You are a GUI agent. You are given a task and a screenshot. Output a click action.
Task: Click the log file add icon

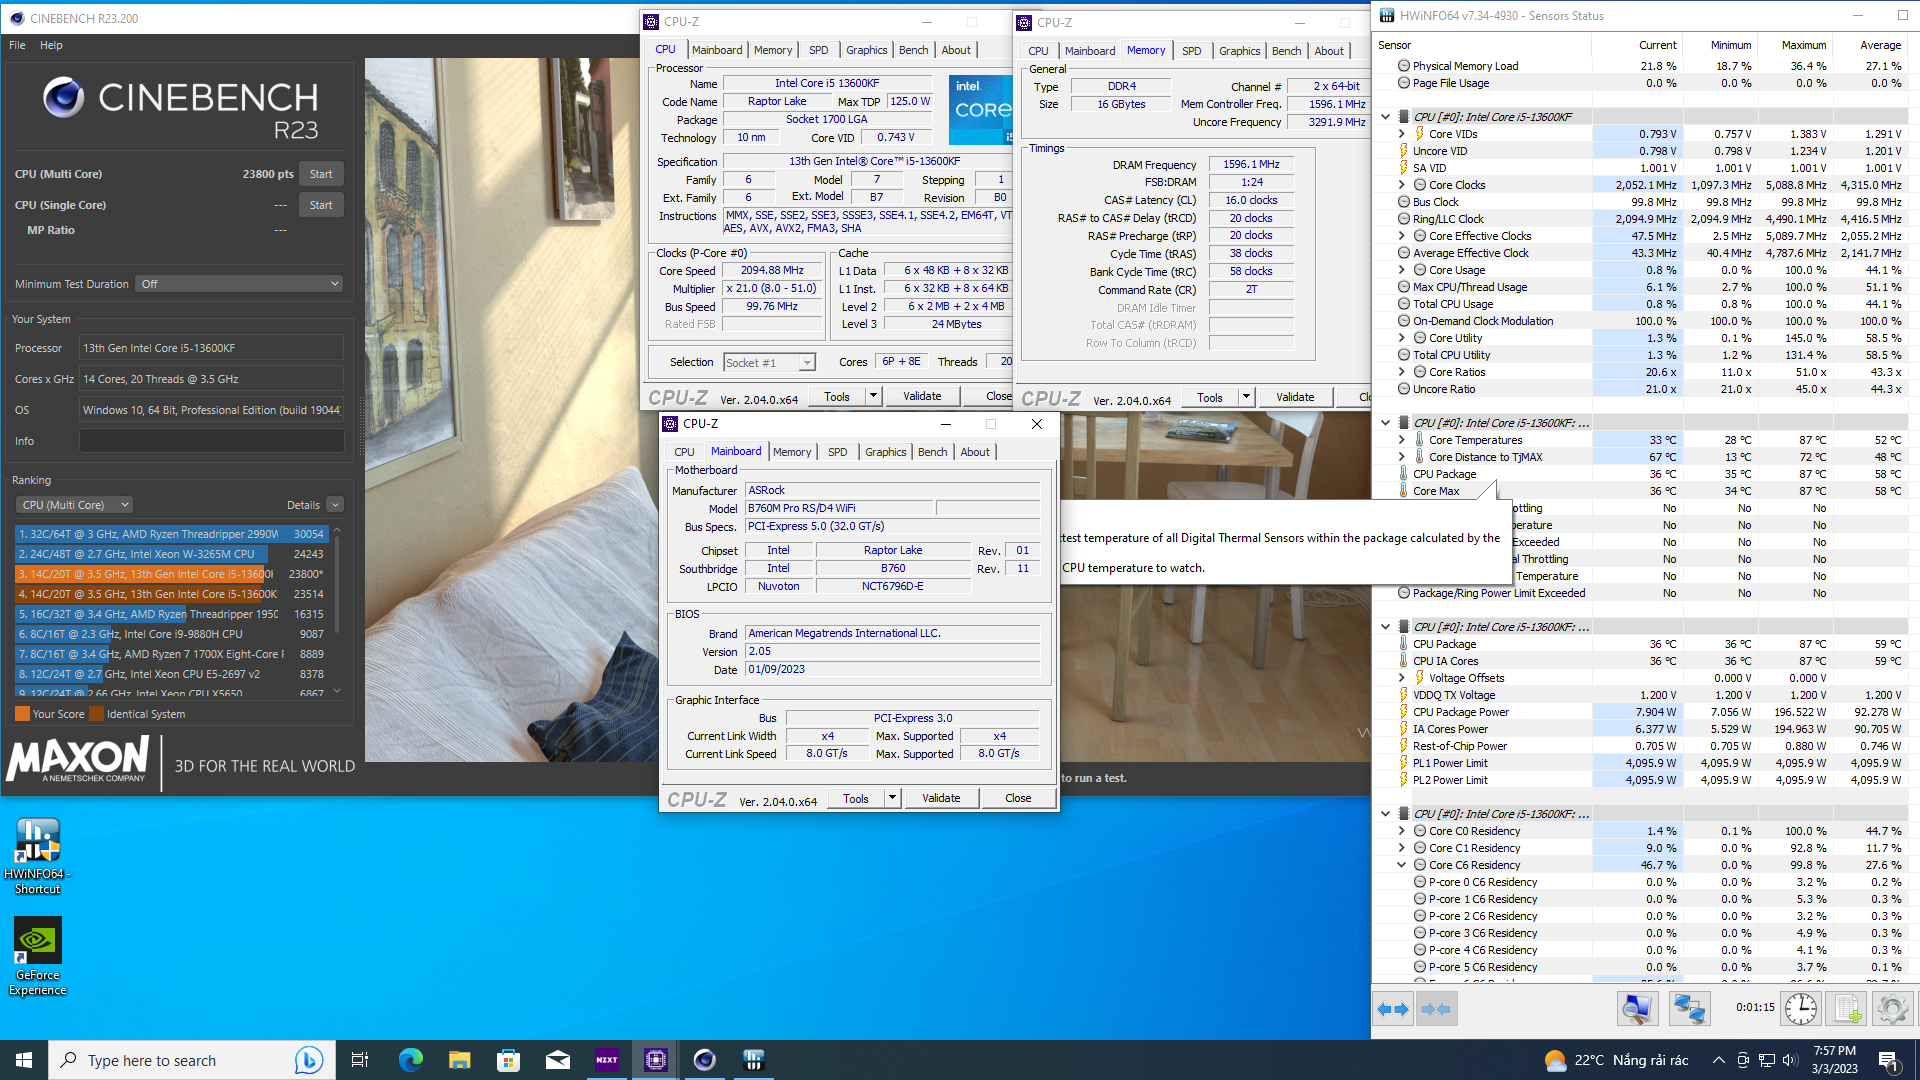pyautogui.click(x=1846, y=1009)
